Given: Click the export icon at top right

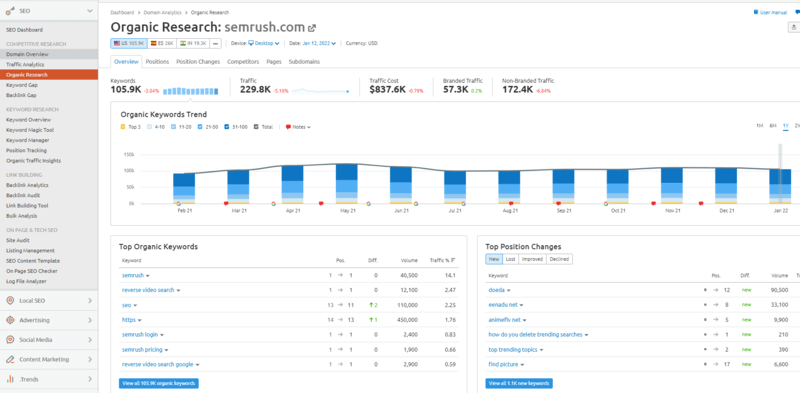Looking at the screenshot, I should [794, 28].
